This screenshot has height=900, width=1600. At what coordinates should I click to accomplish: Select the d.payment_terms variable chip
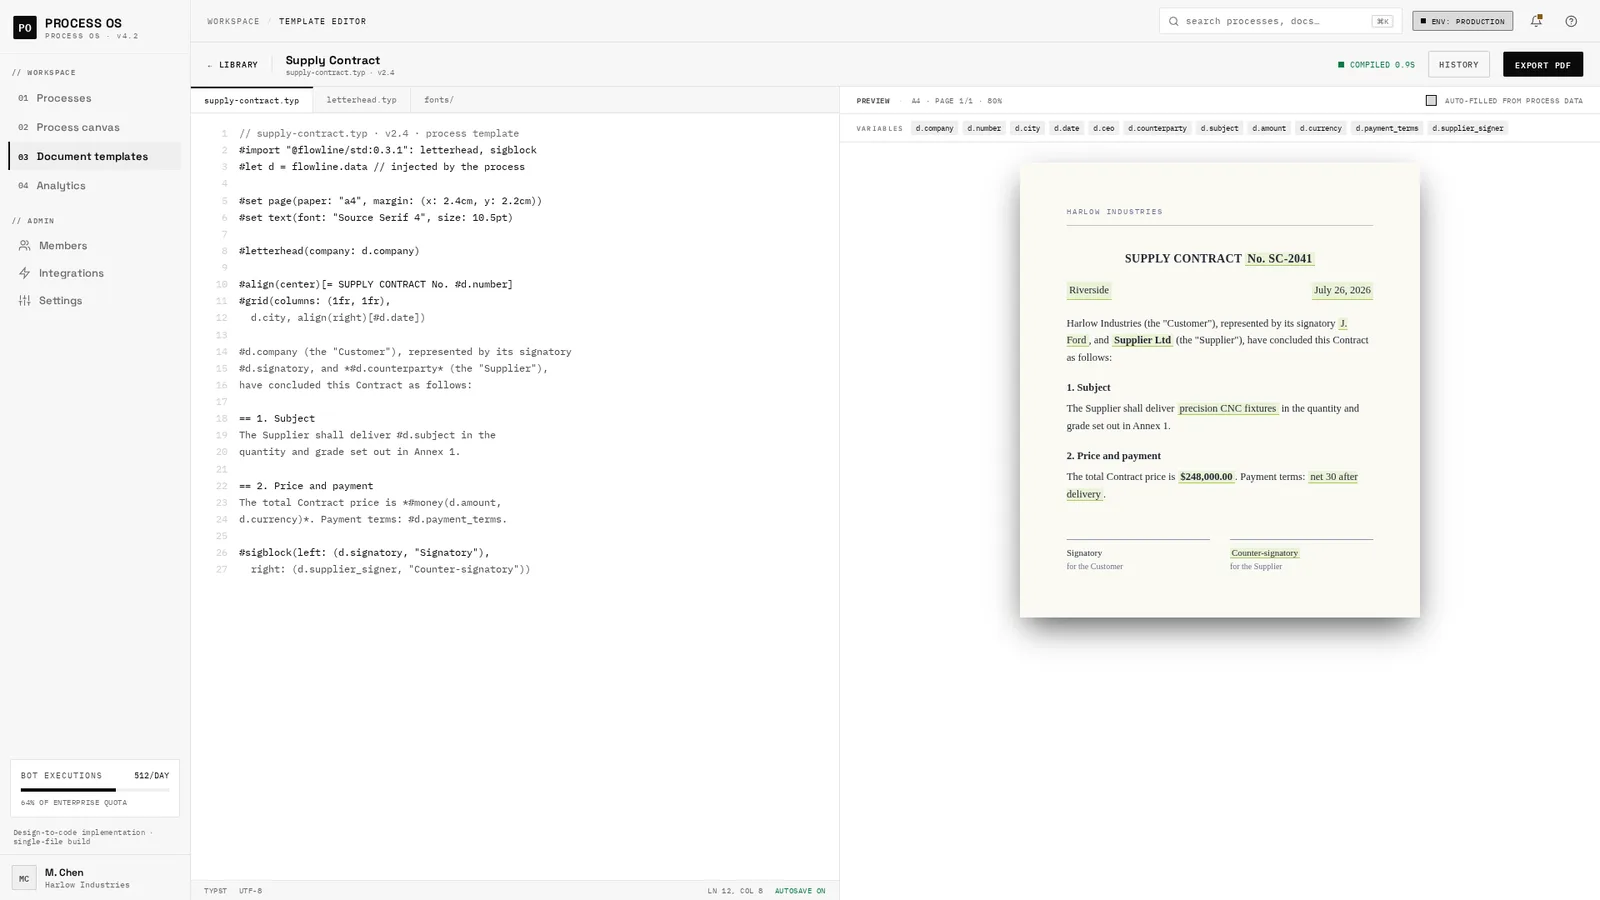click(1387, 128)
